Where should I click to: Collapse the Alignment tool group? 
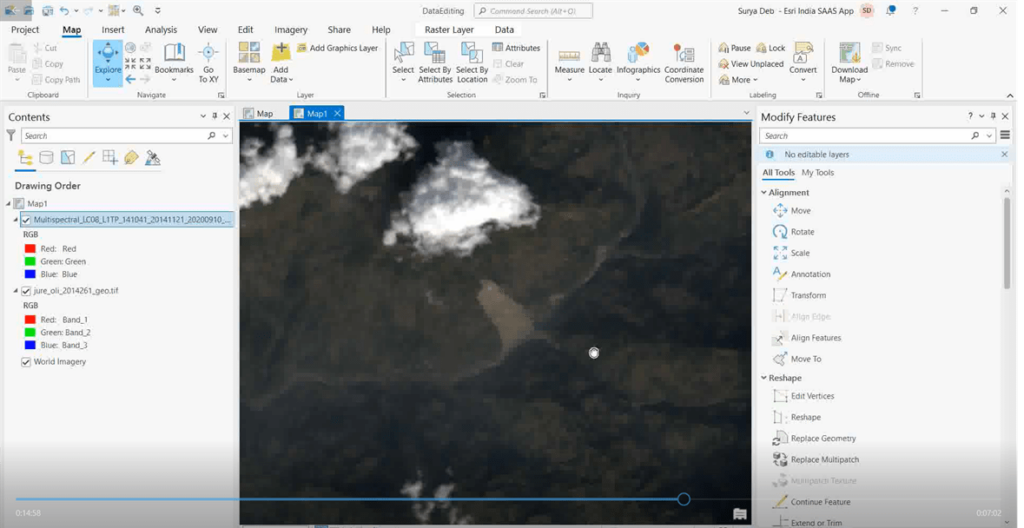pyautogui.click(x=764, y=192)
